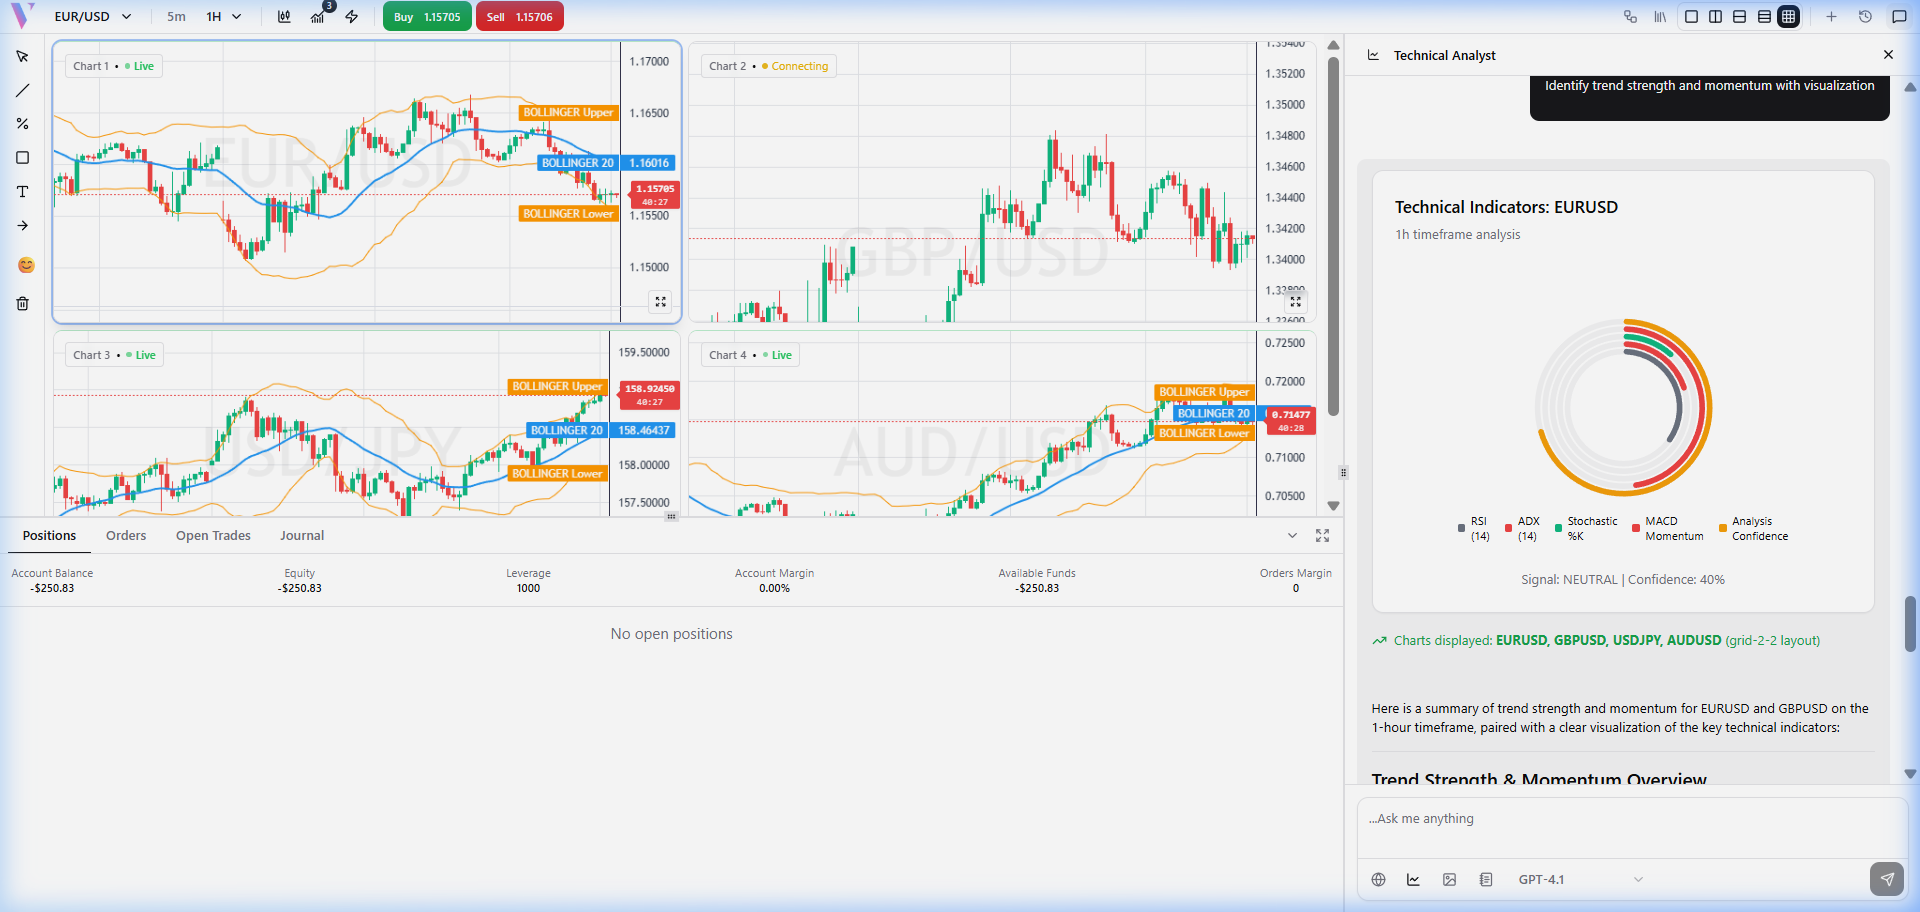Click the Buy 1.15705 button
Viewport: 1920px width, 912px height.
coord(427,17)
